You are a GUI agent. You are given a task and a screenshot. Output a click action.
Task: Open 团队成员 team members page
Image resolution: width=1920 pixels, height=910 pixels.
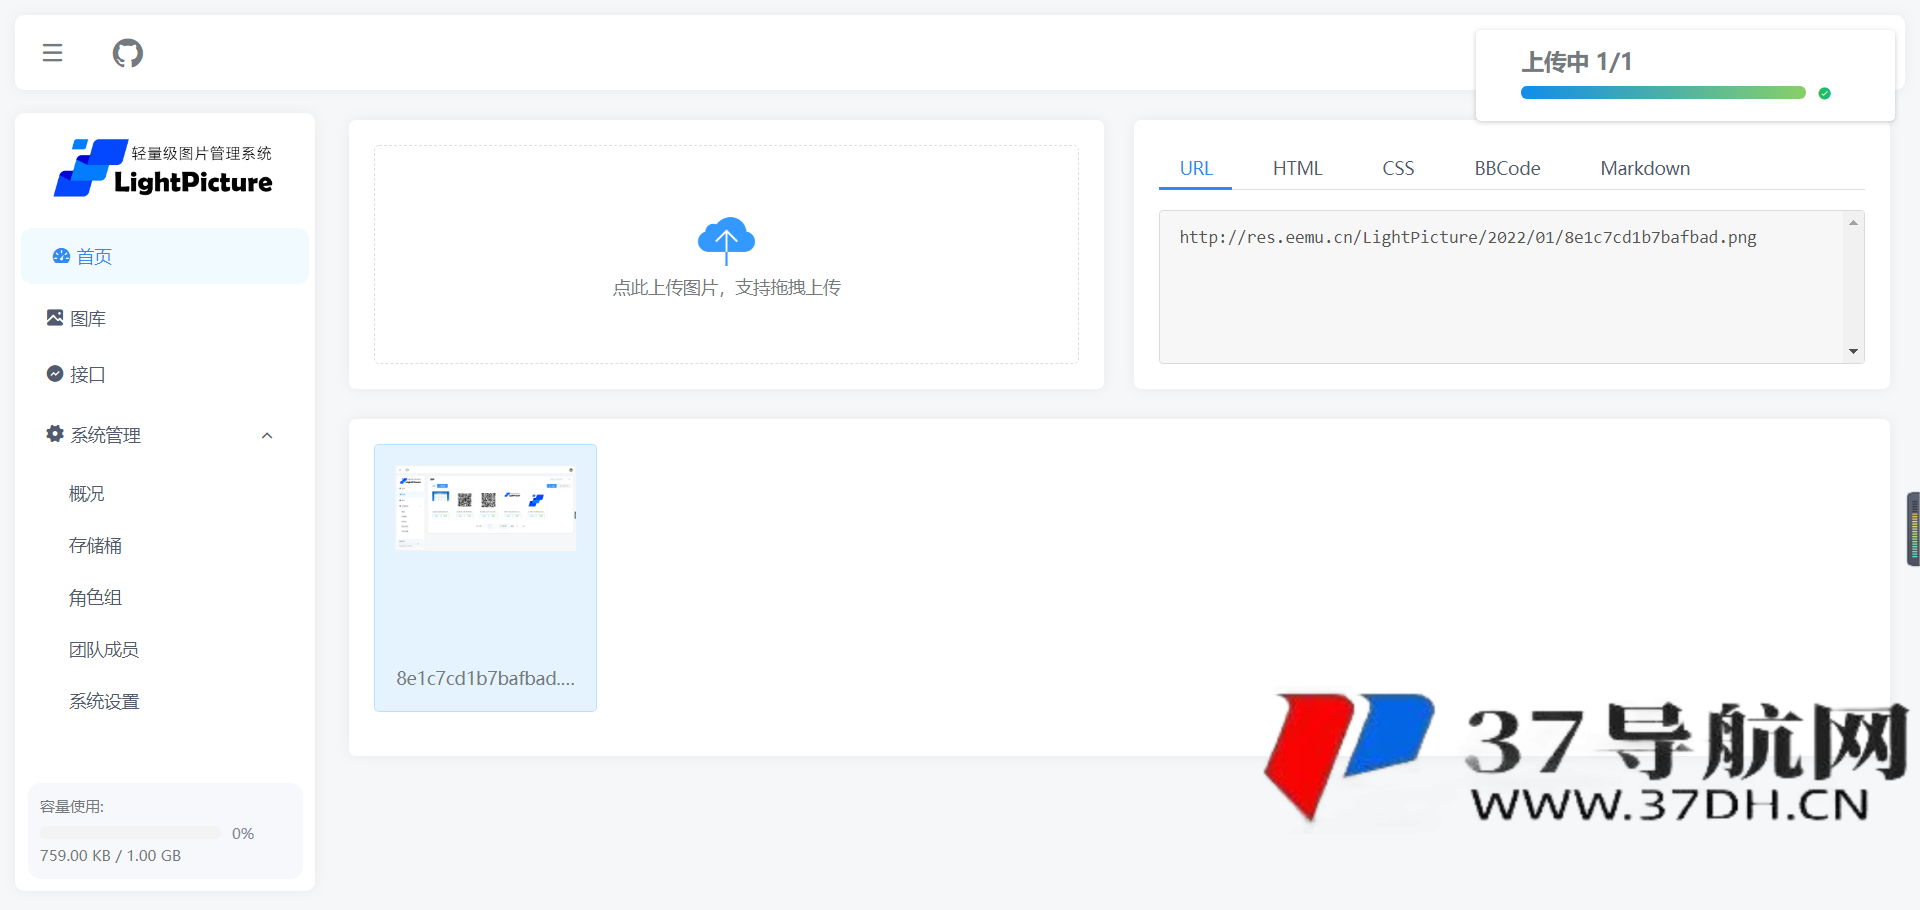tap(103, 650)
